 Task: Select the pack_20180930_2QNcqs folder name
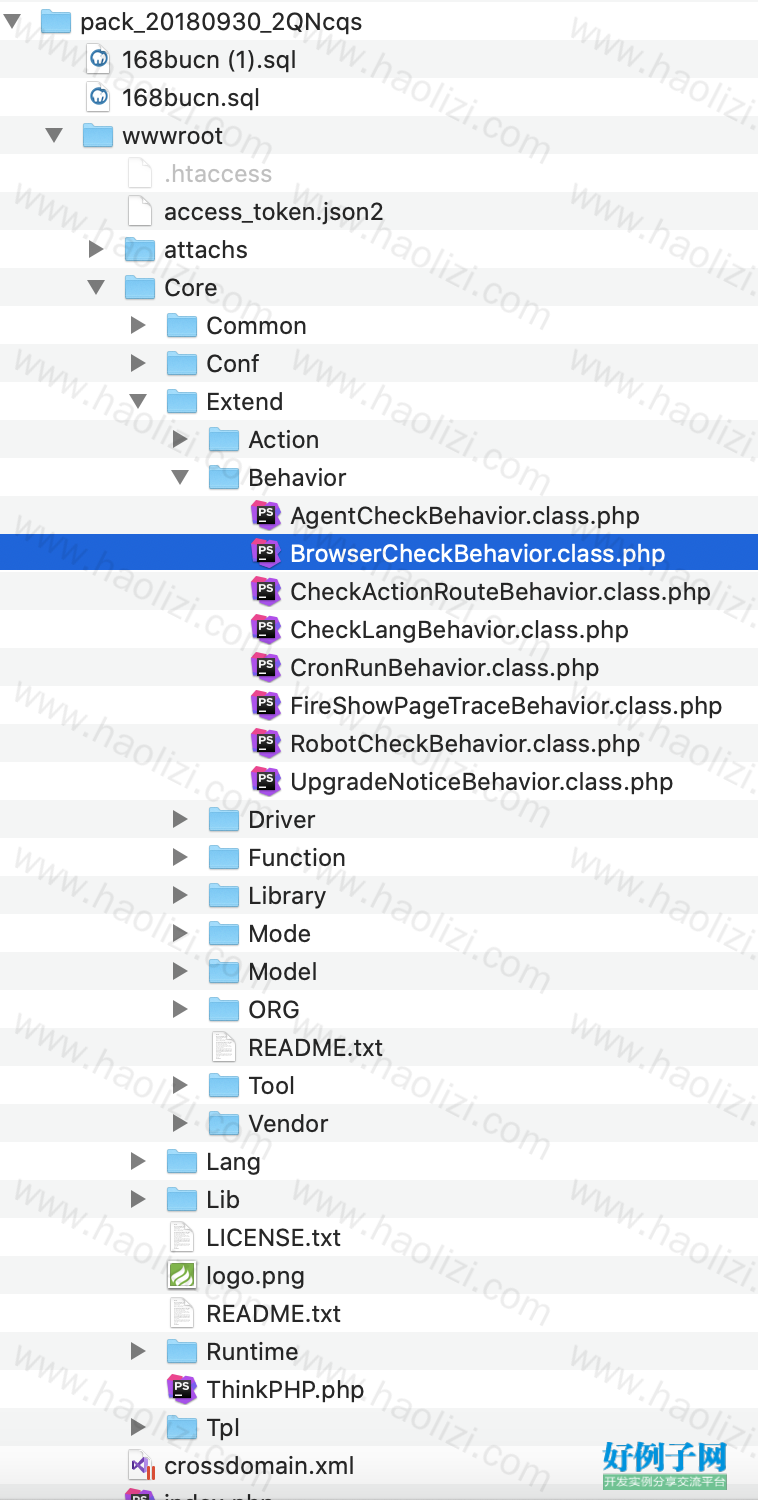coord(221,22)
